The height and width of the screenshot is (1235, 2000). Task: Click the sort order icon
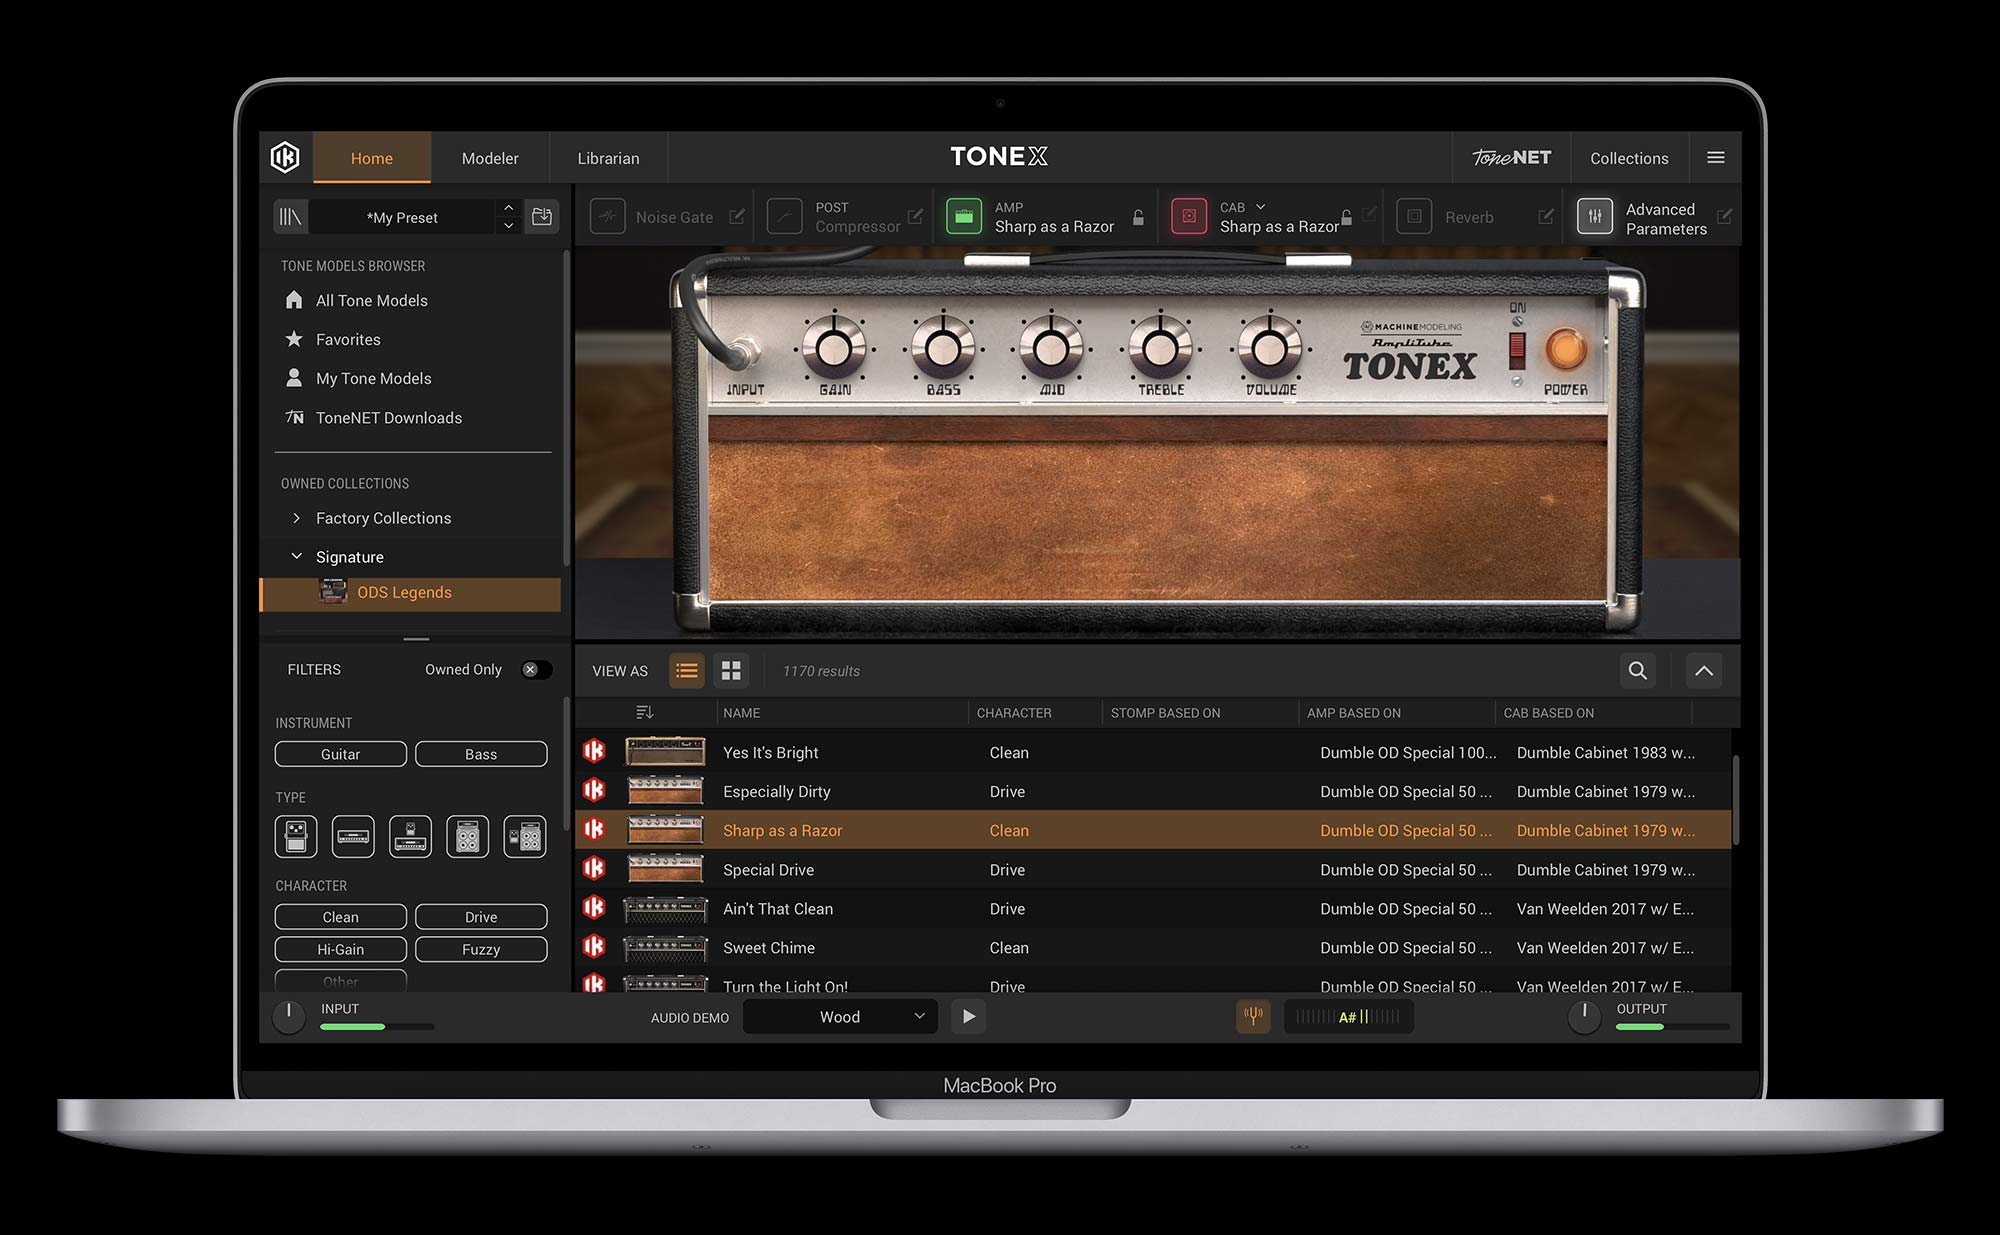(x=645, y=712)
